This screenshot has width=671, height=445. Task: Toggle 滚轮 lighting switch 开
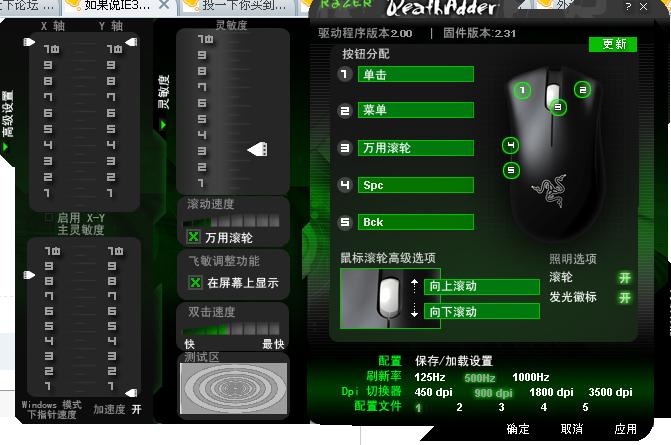[625, 279]
